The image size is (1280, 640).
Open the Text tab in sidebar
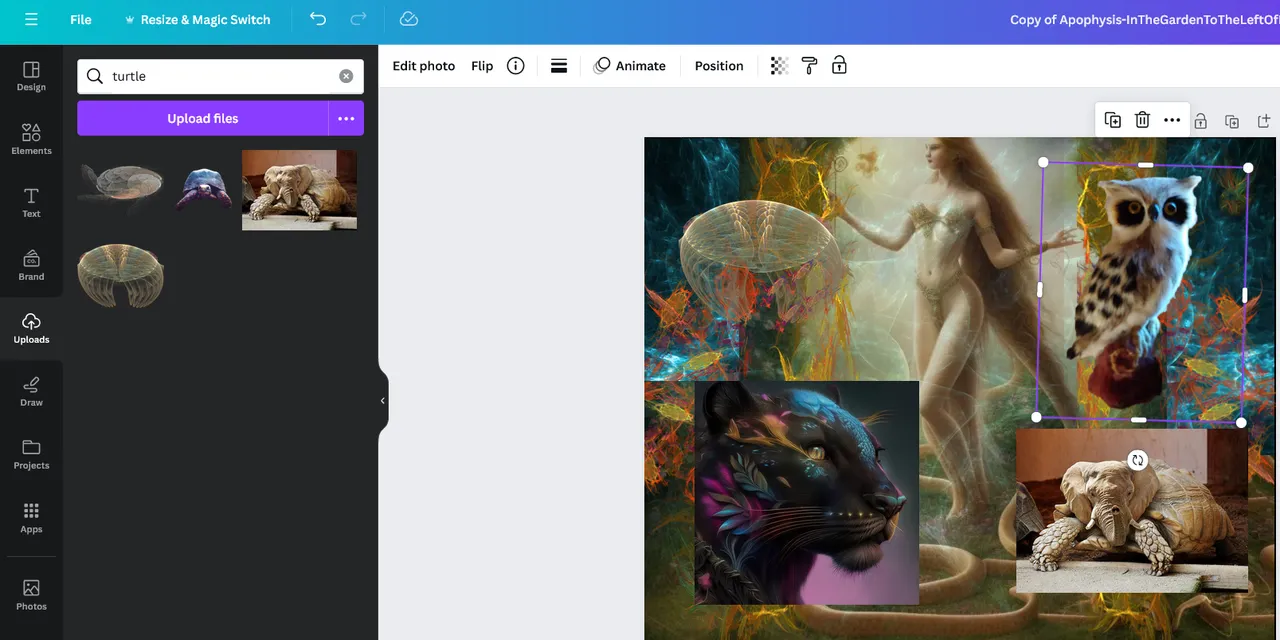[31, 202]
